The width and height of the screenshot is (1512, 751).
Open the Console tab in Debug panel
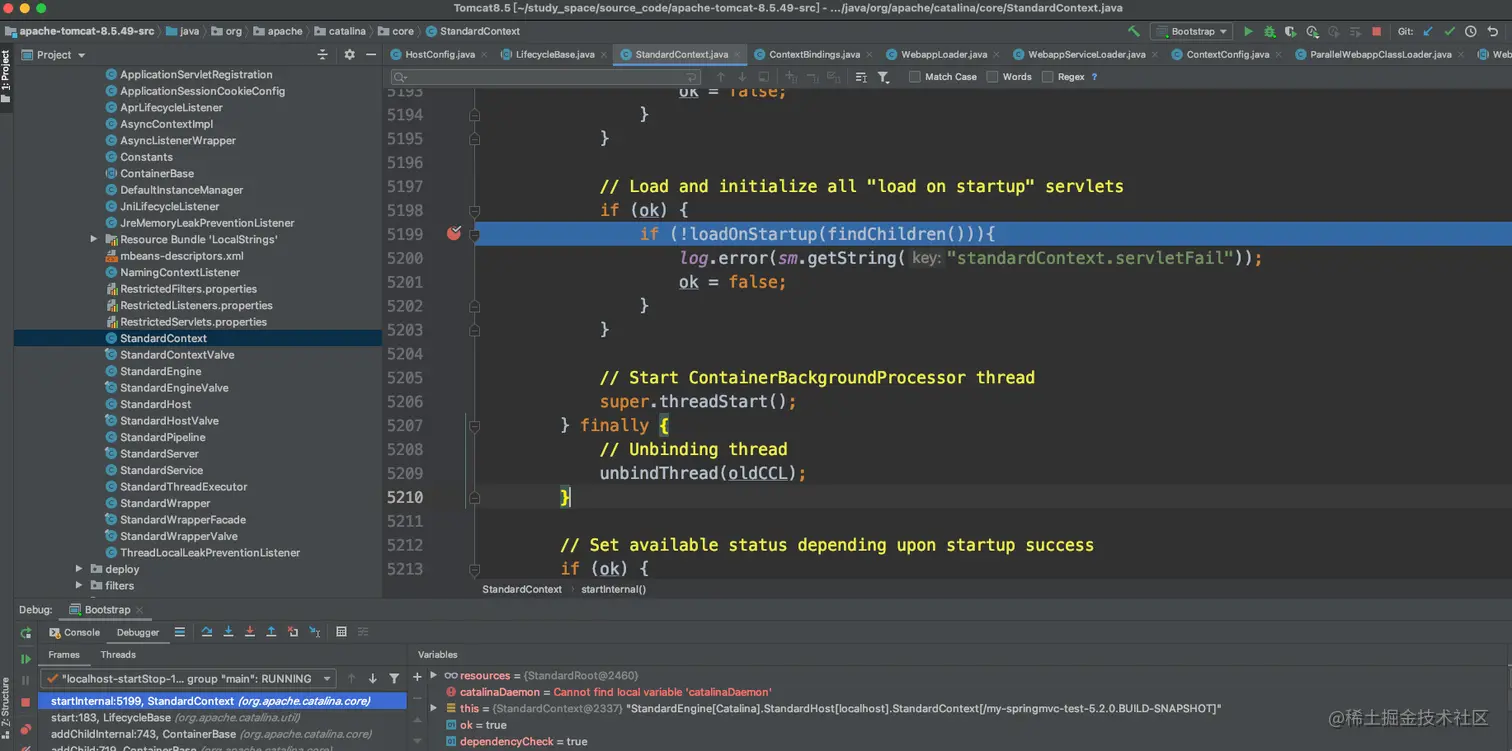coord(76,632)
